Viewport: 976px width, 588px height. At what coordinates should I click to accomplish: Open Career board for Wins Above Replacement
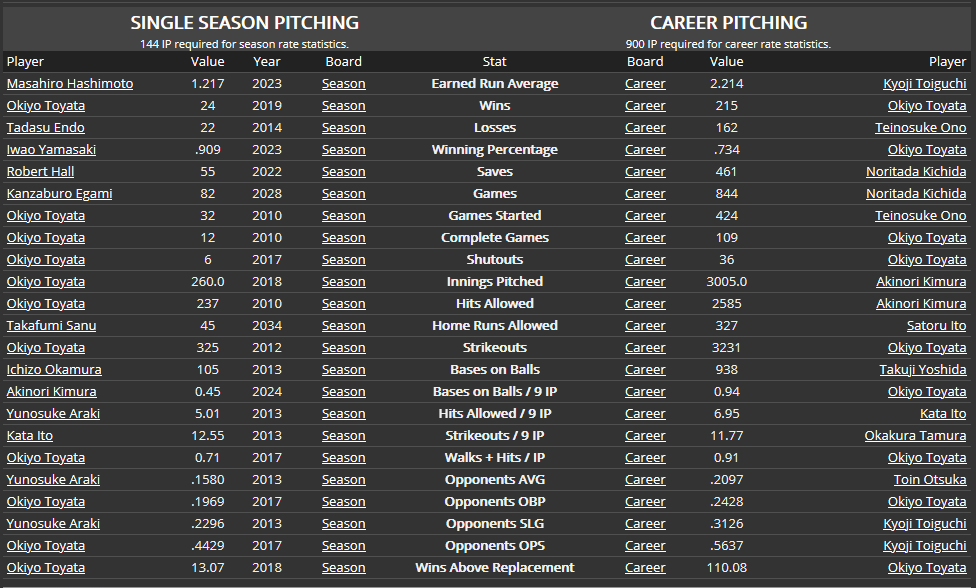pos(645,568)
